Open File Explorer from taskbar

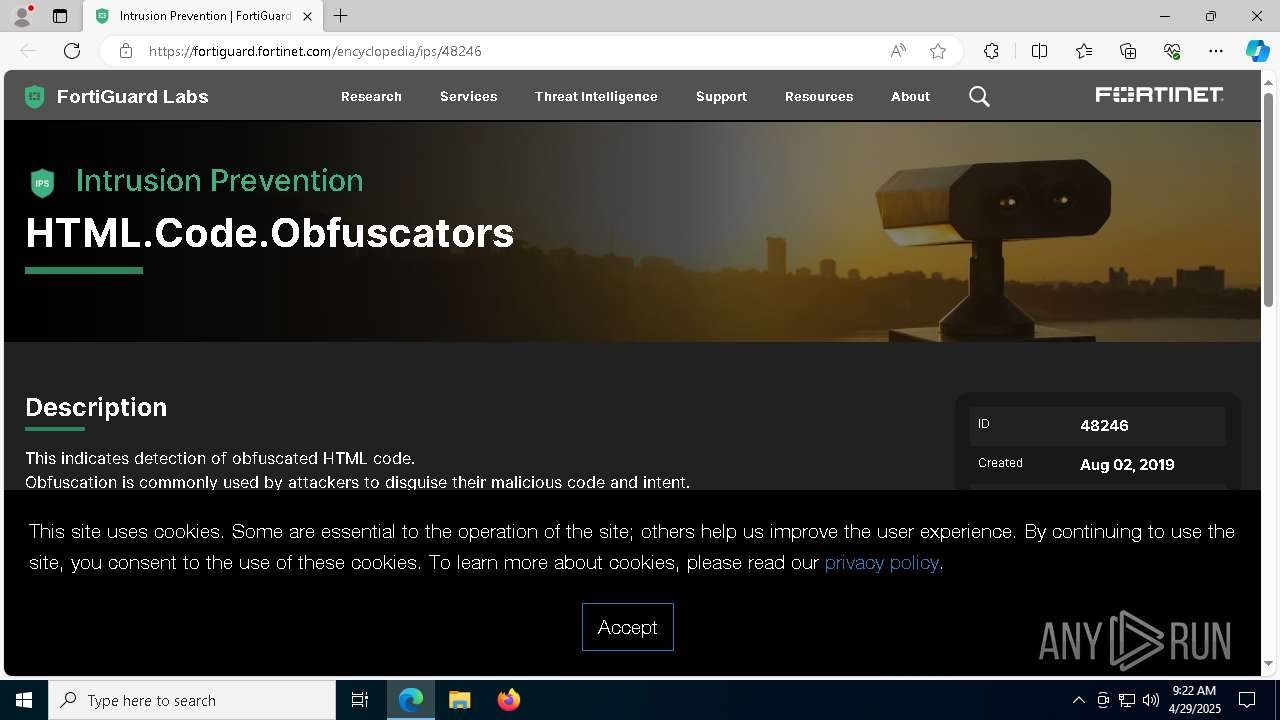click(x=459, y=700)
